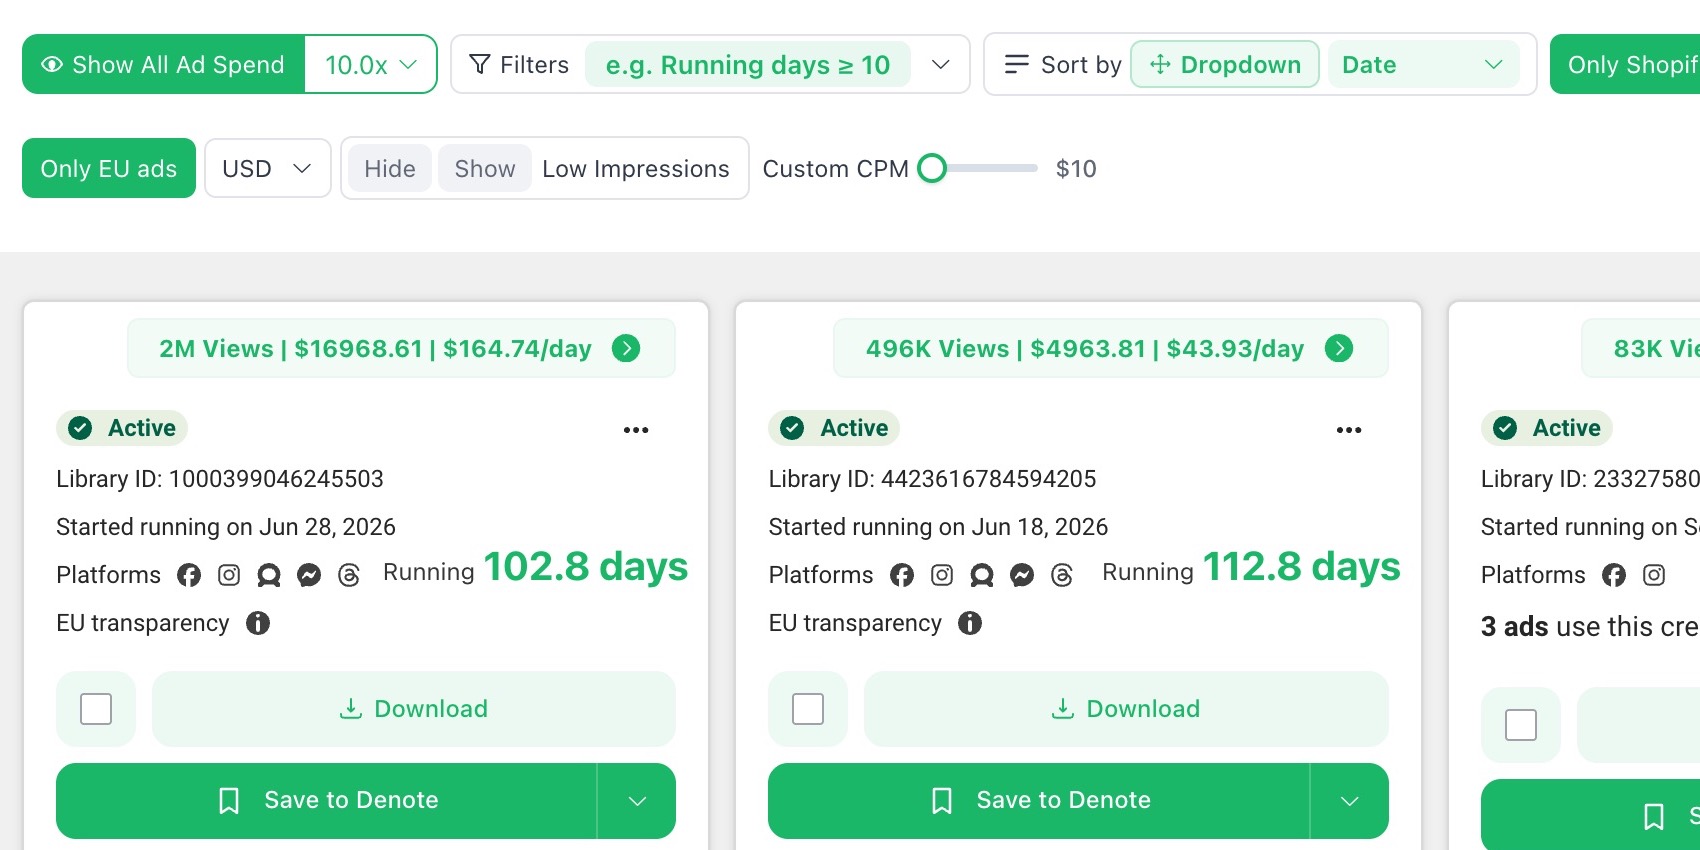Click the Audience Network icon in the 2M Views card
The image size is (1700, 850).
tap(269, 575)
